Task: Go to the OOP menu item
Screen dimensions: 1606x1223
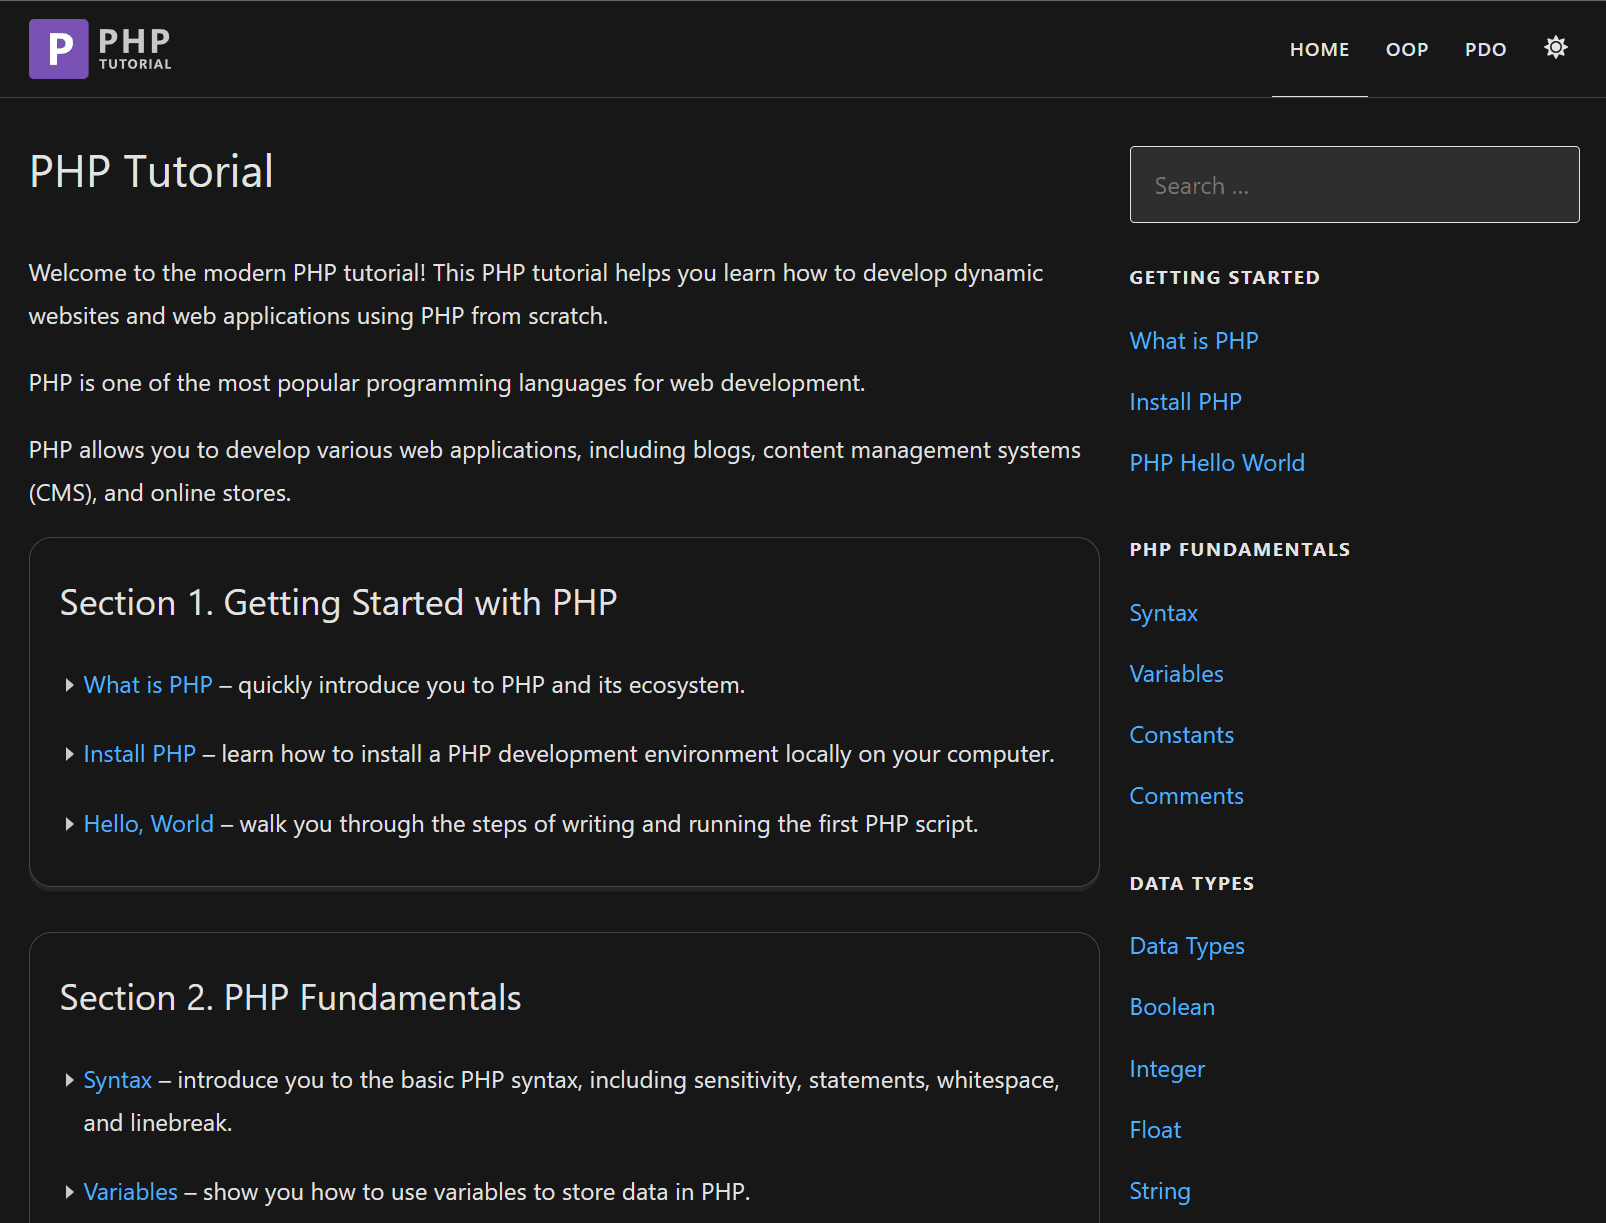Action: tap(1406, 50)
